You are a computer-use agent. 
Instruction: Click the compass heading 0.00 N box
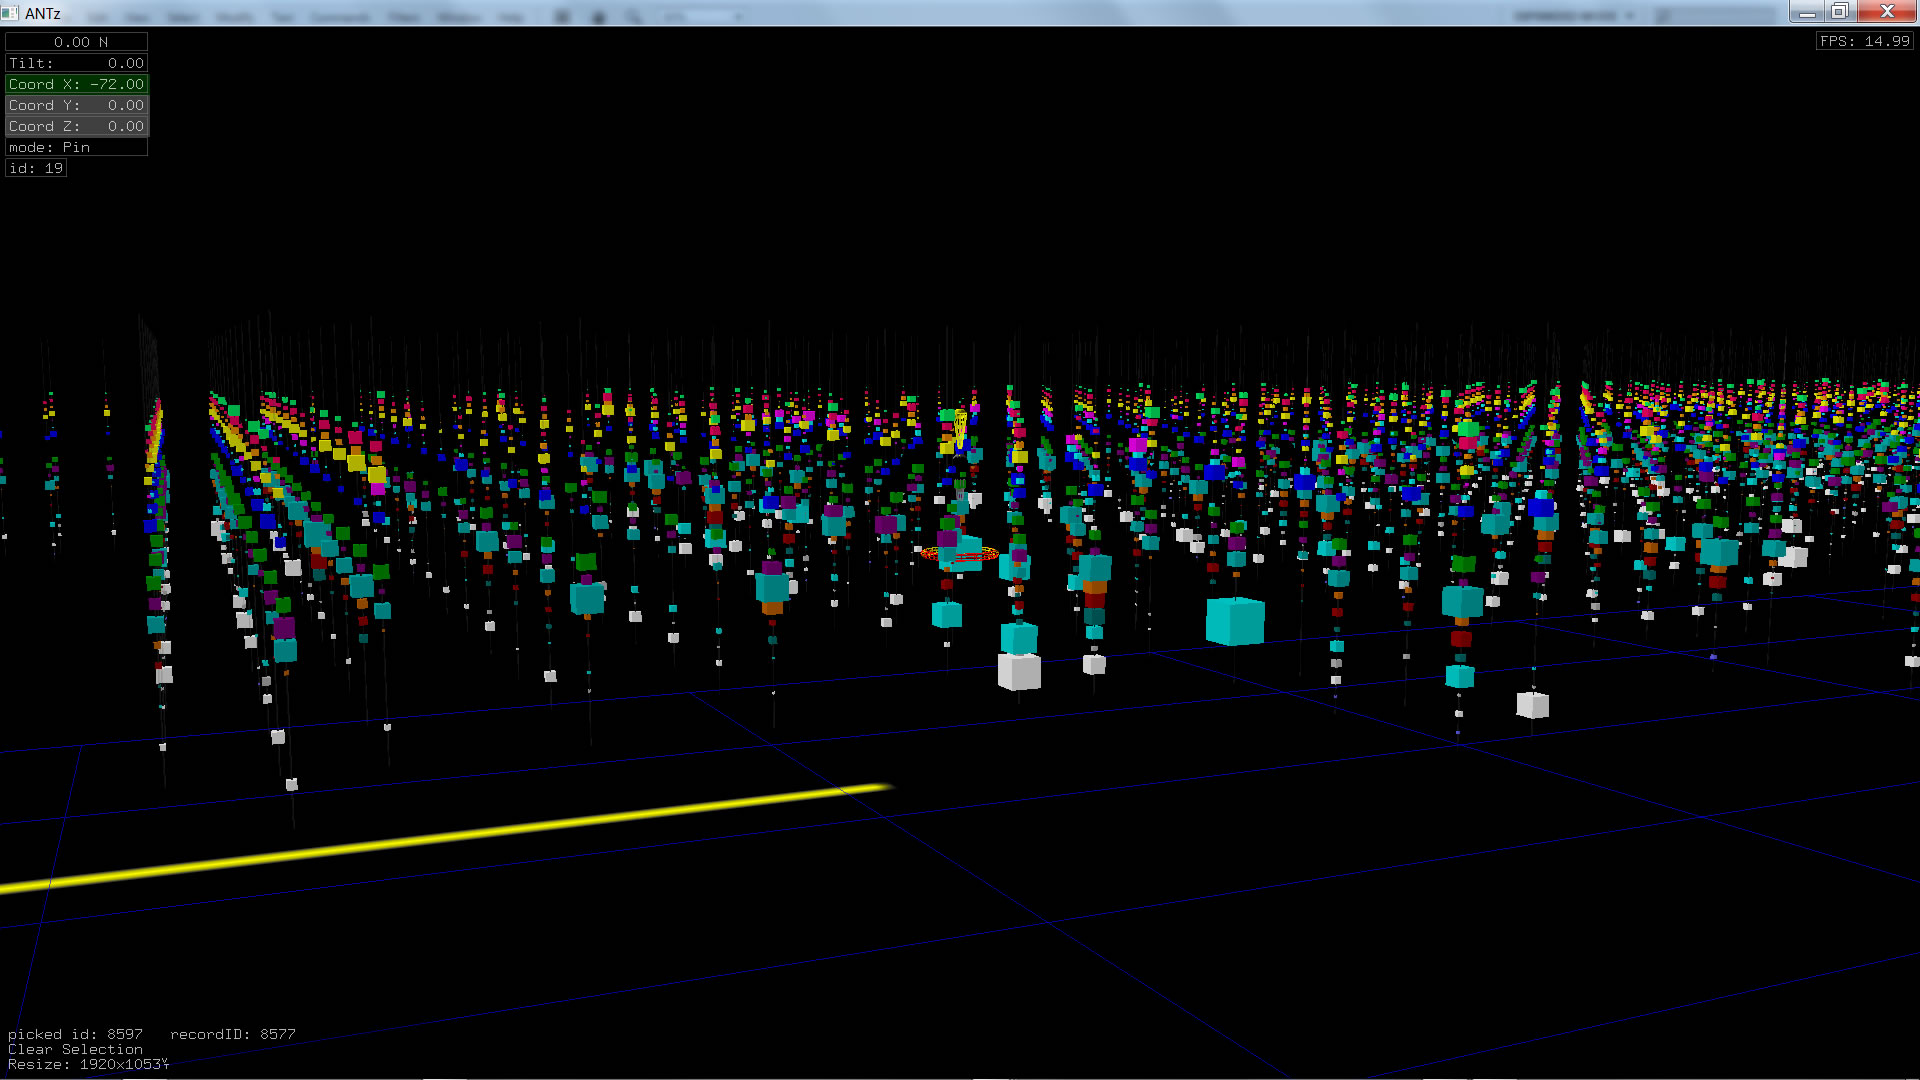pos(76,42)
